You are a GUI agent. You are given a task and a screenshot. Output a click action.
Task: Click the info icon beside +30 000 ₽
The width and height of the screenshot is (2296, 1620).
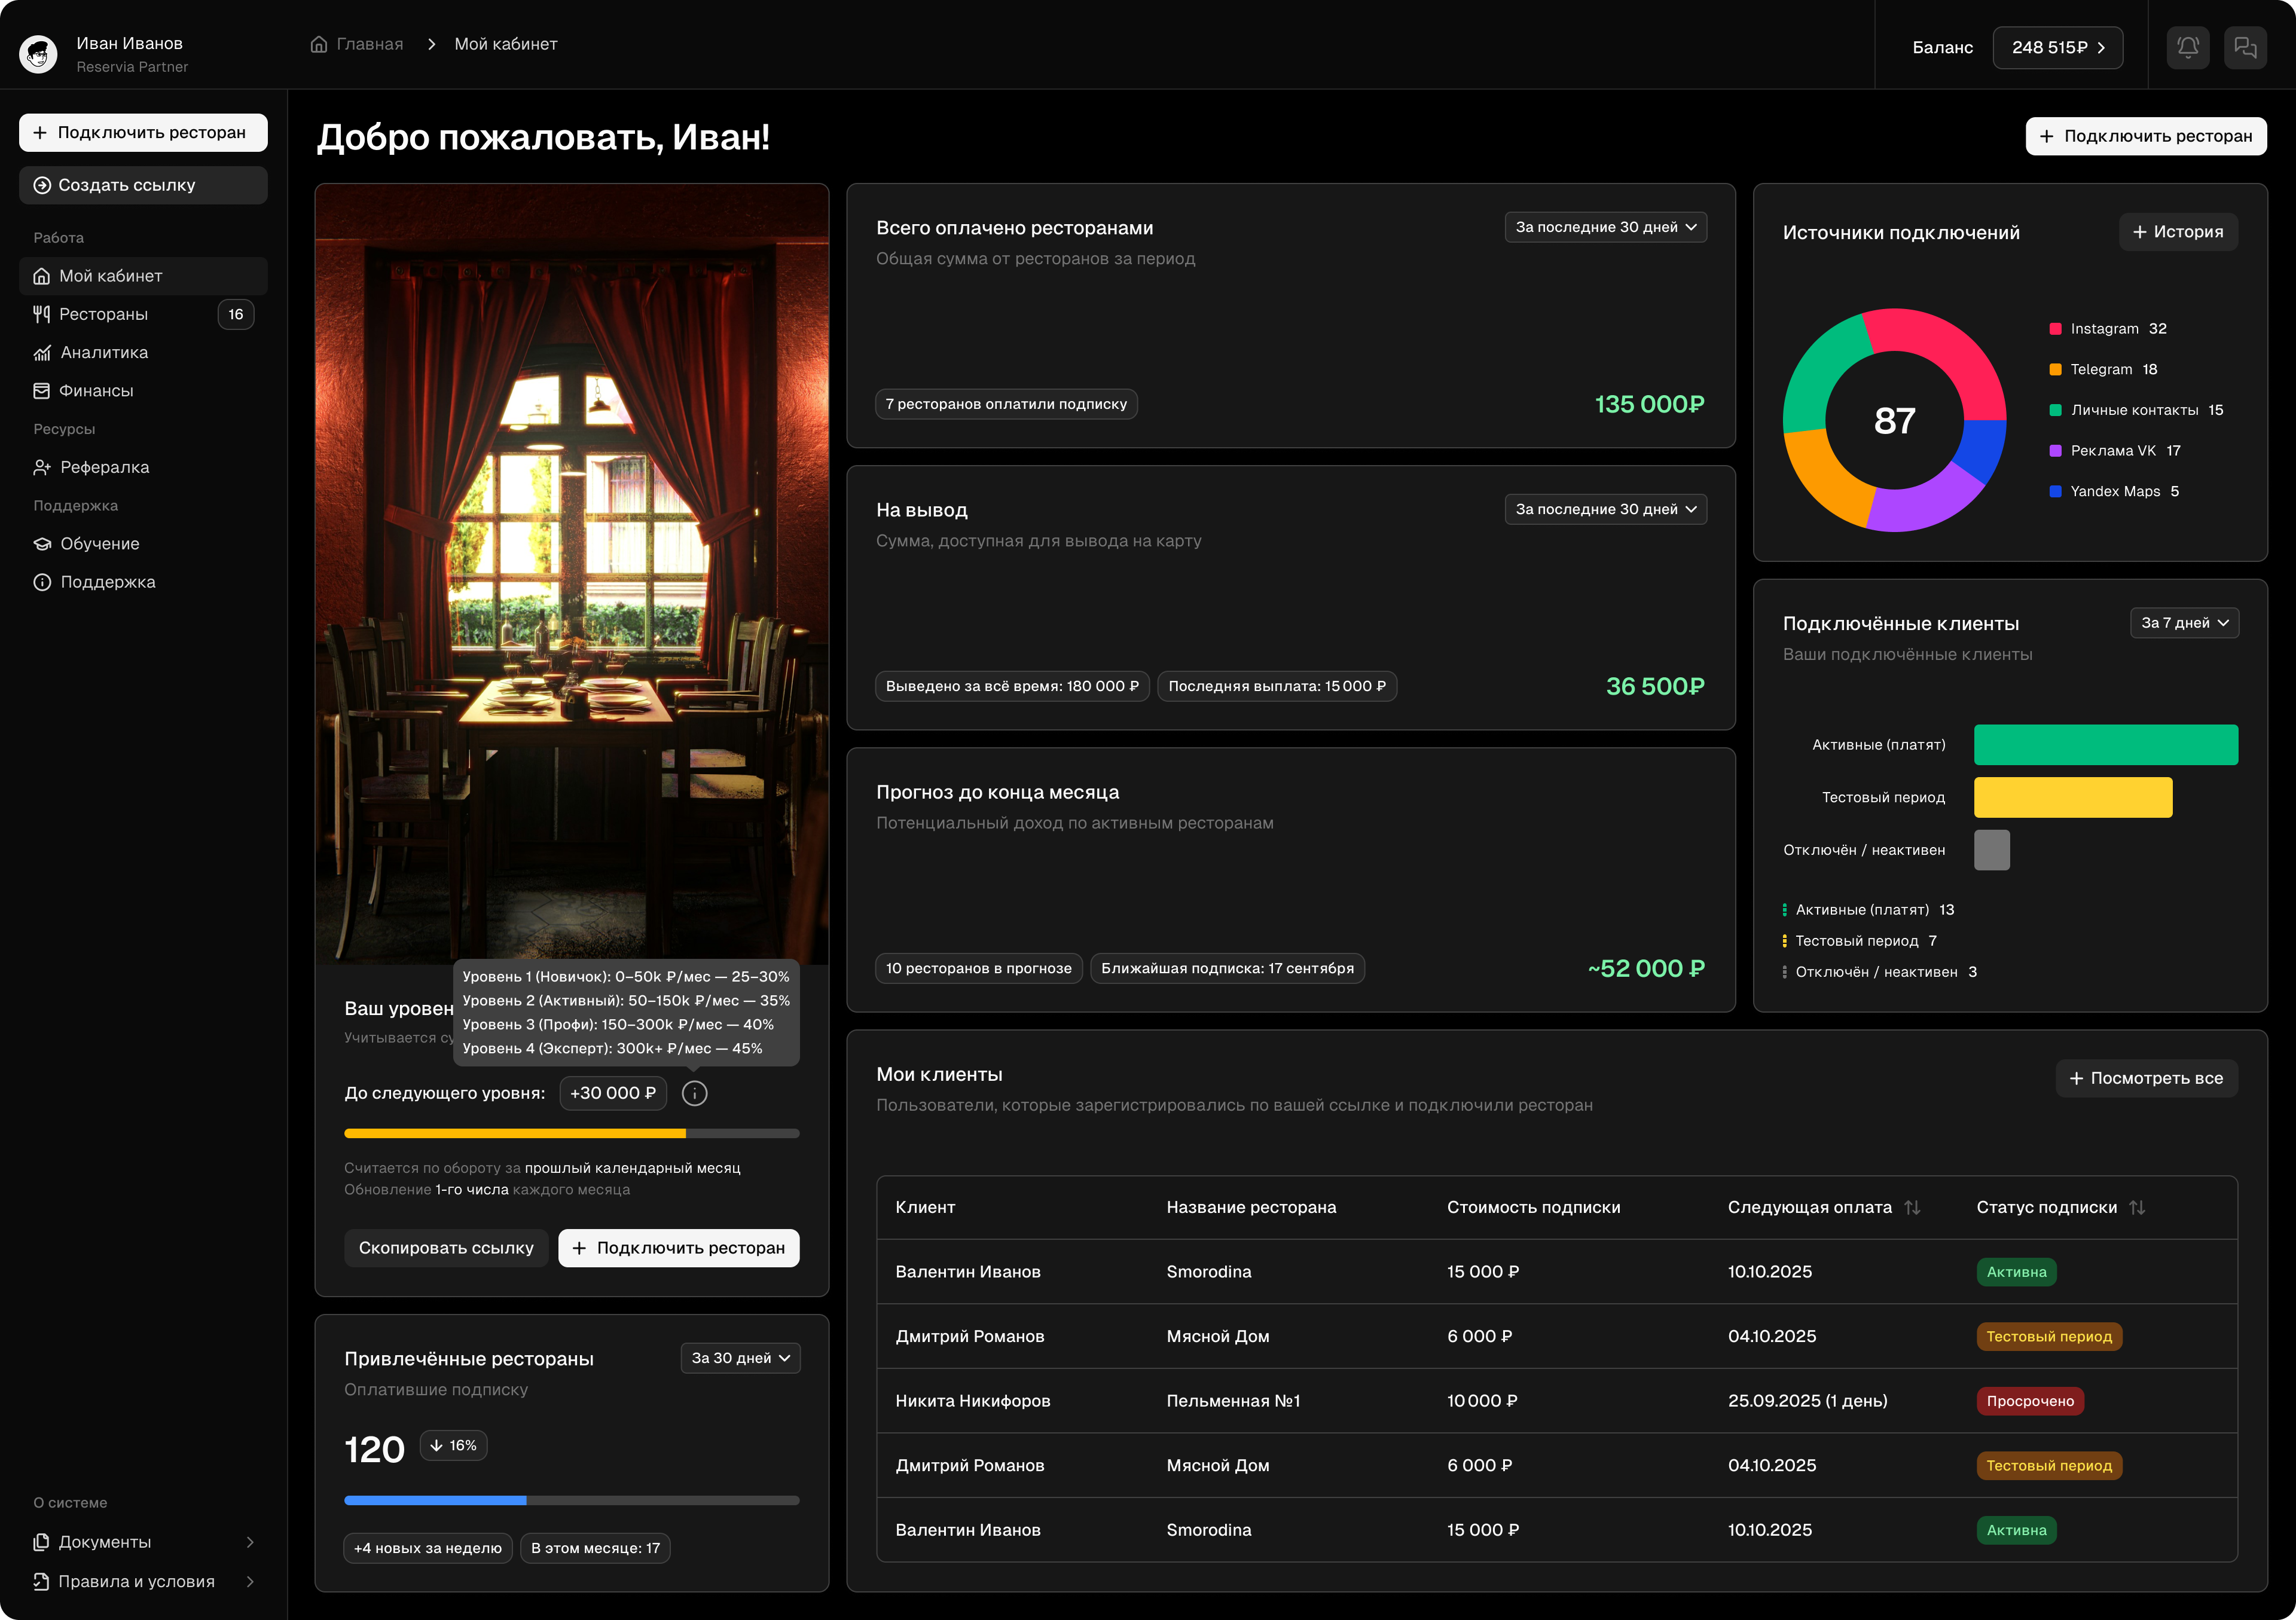pyautogui.click(x=694, y=1093)
